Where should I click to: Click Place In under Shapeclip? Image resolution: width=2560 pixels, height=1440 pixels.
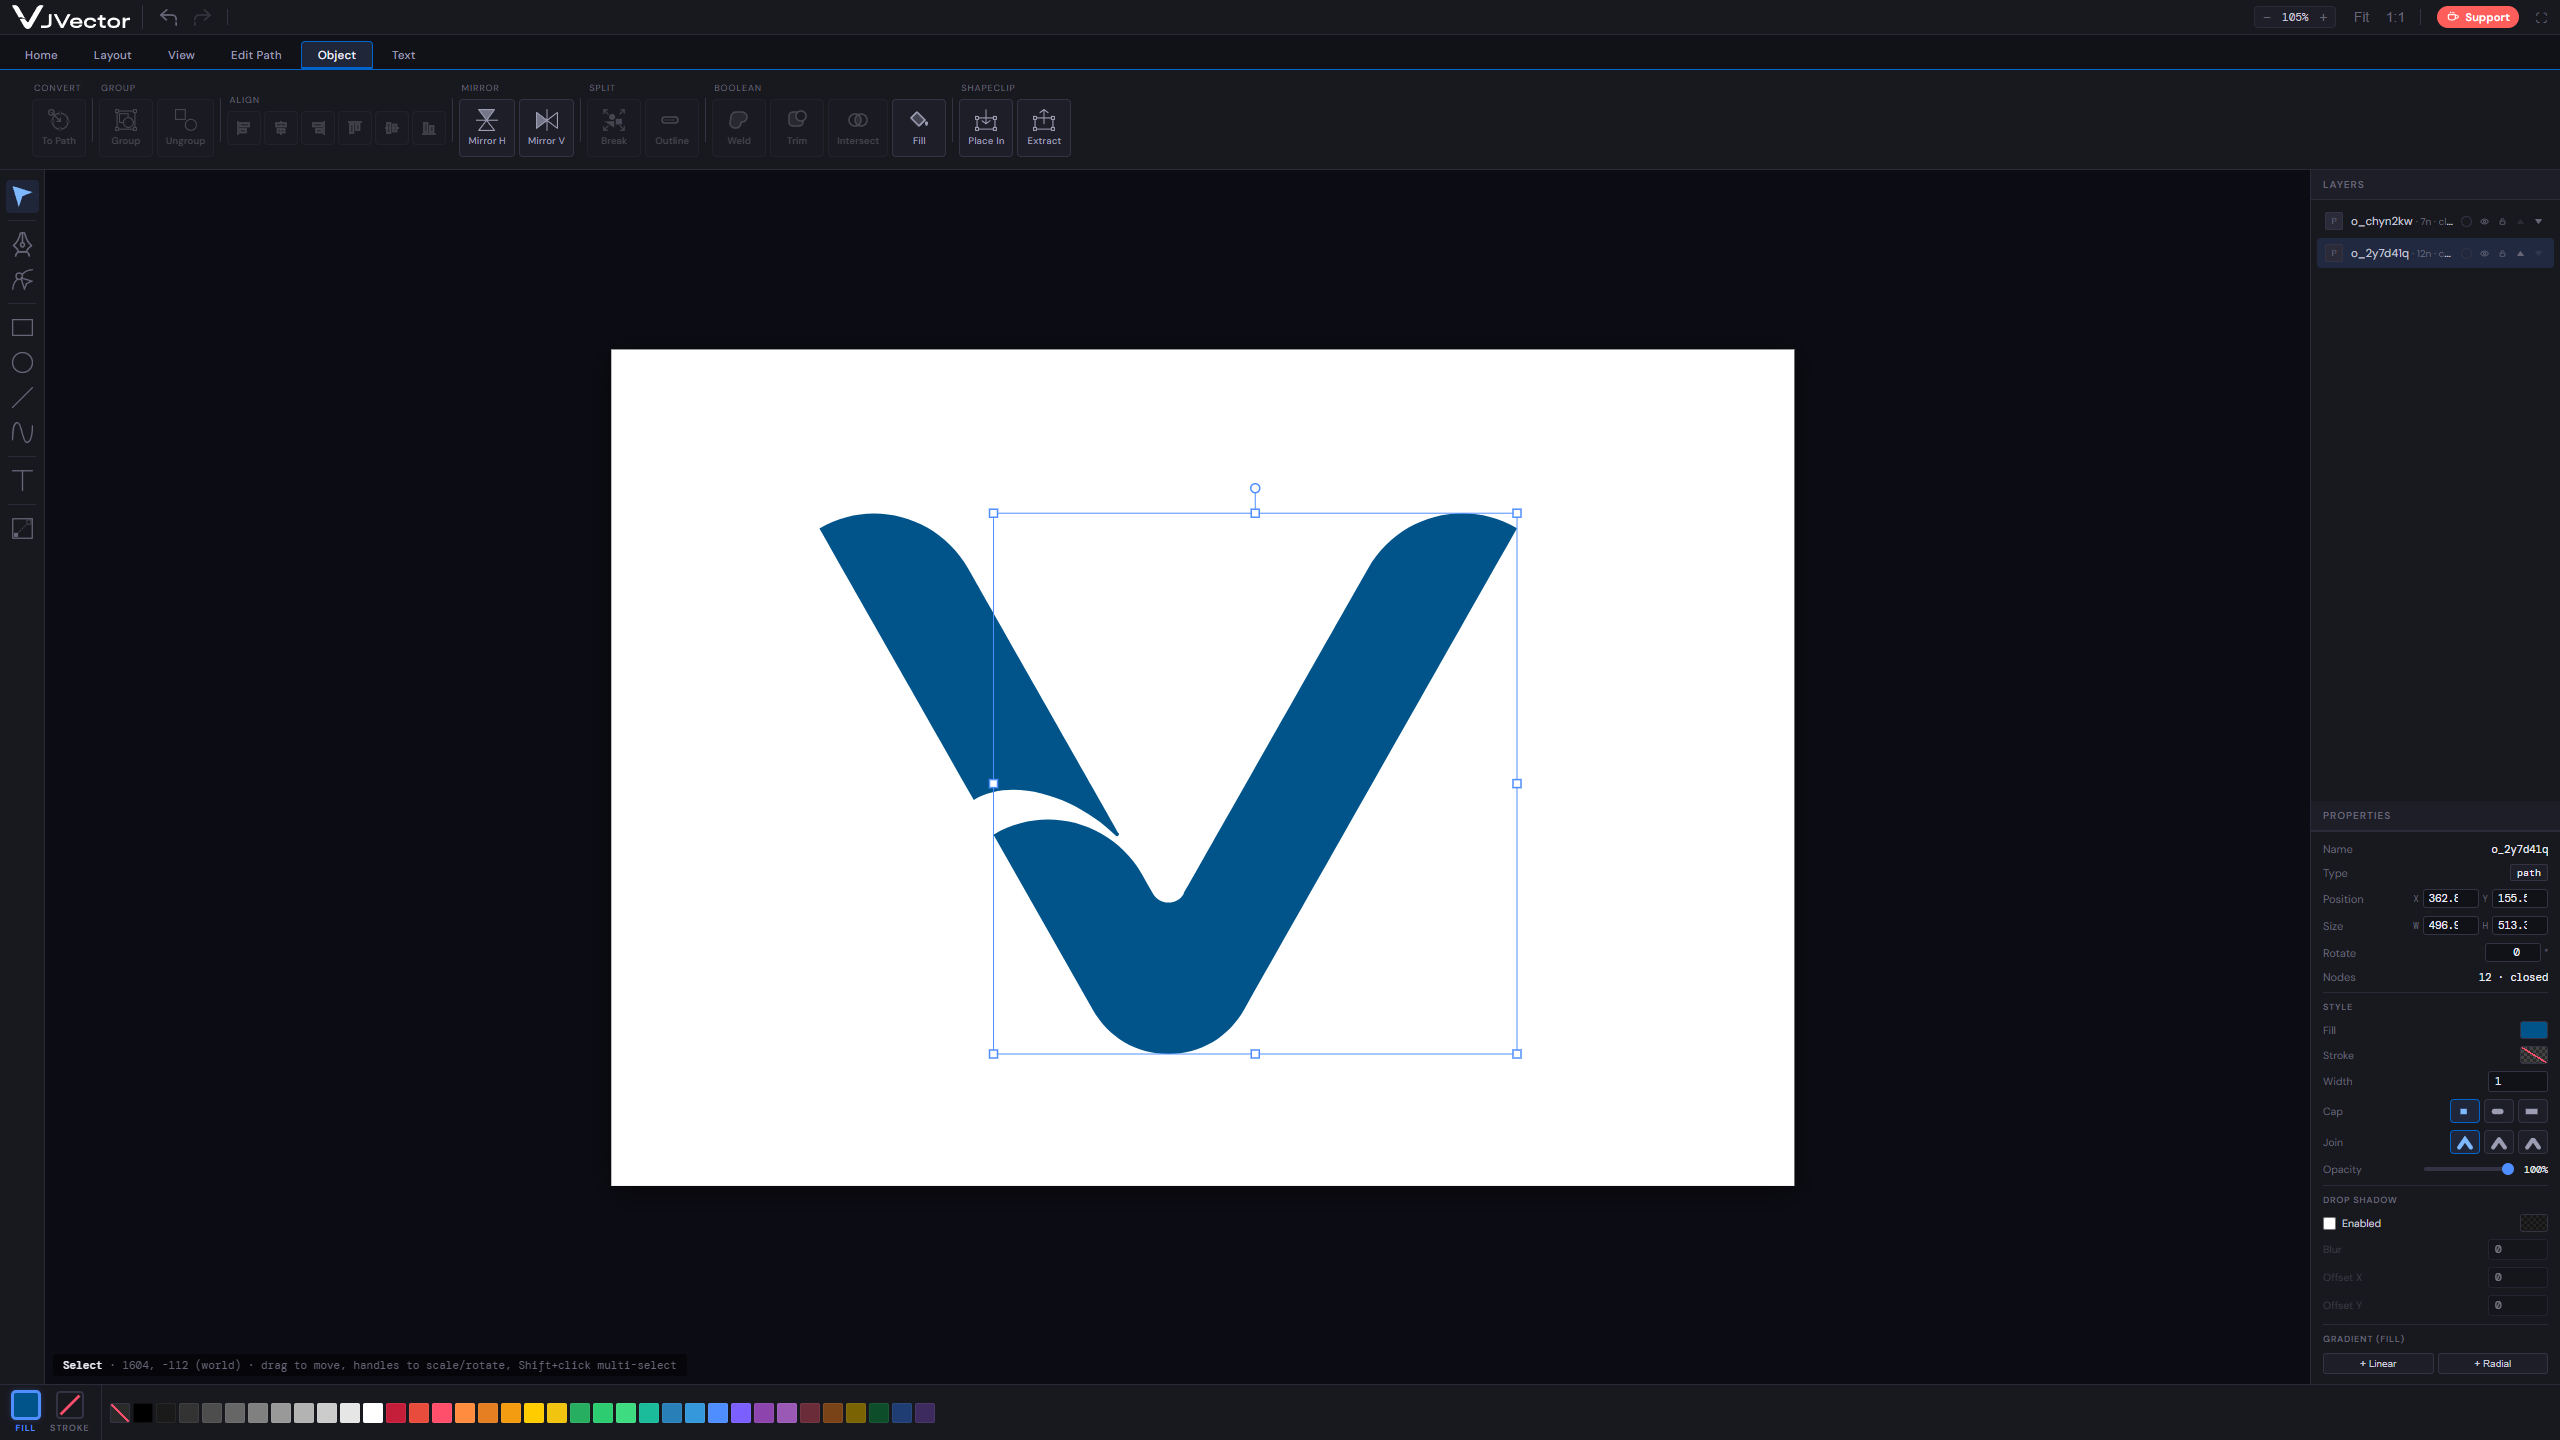[x=986, y=127]
